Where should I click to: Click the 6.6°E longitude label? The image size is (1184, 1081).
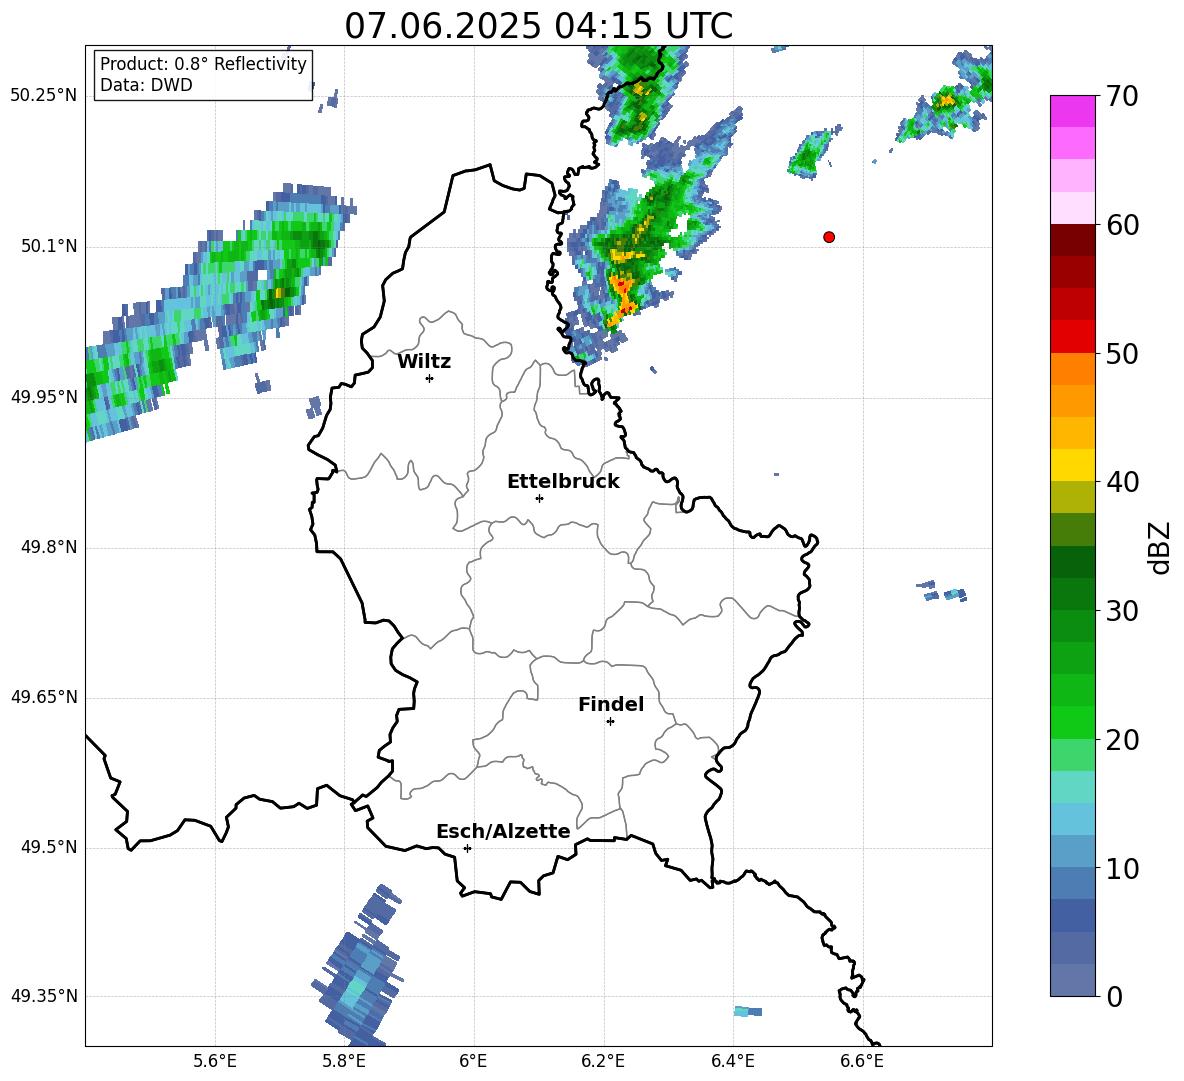(862, 1061)
